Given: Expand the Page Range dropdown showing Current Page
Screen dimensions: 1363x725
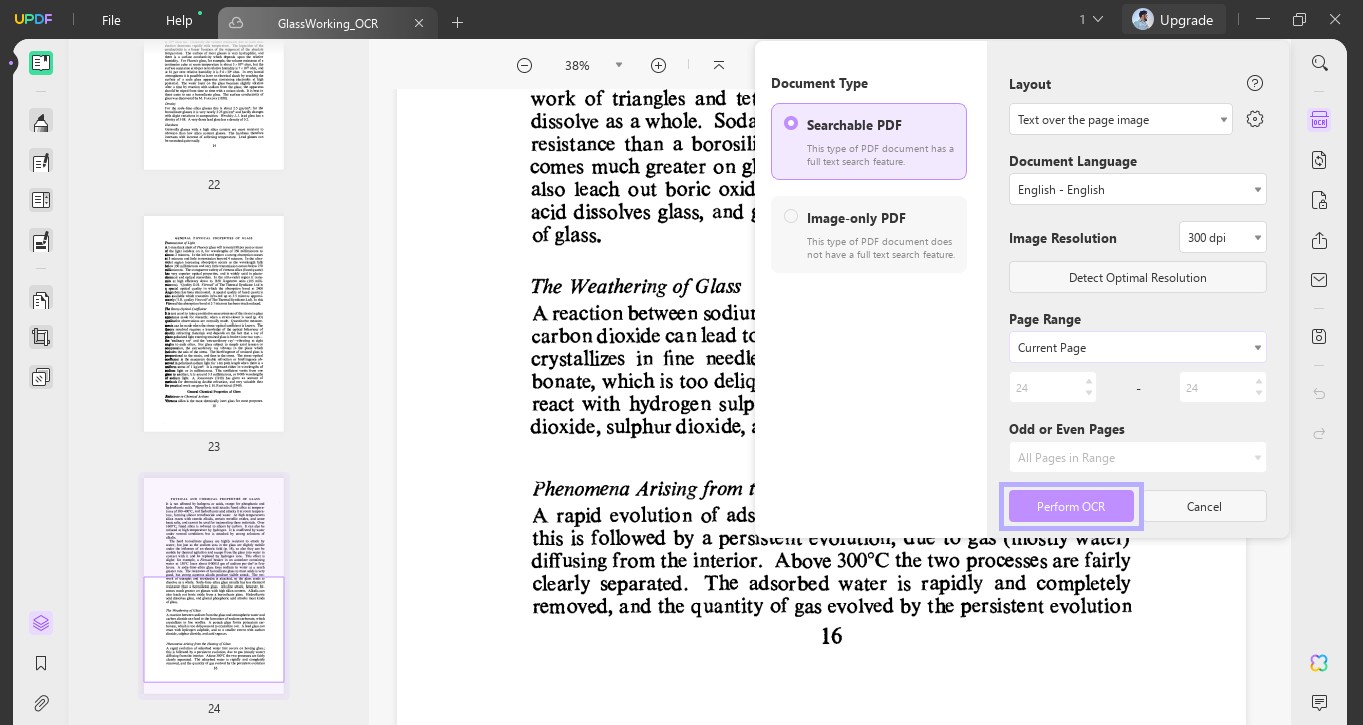Looking at the screenshot, I should pos(1138,347).
